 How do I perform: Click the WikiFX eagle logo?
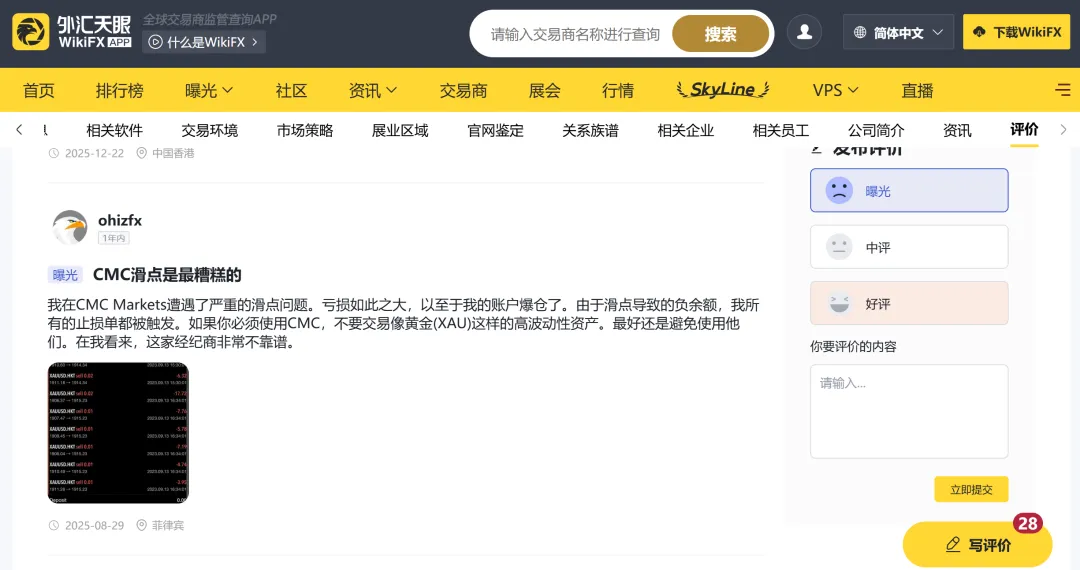31,32
